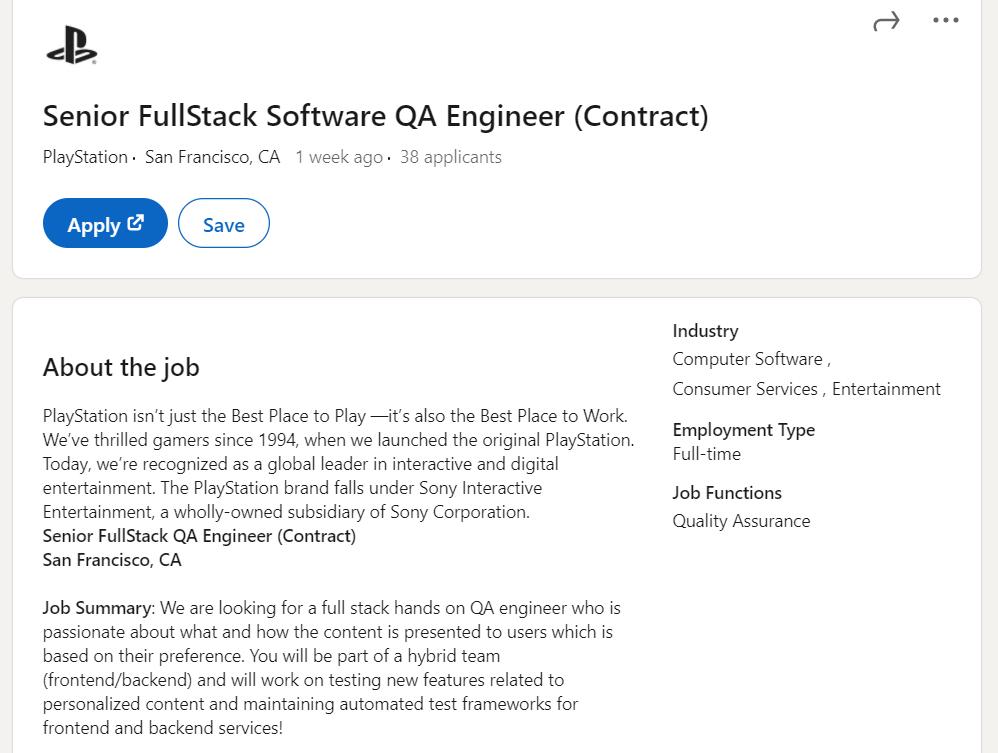Click the Job Functions section heading

click(727, 493)
